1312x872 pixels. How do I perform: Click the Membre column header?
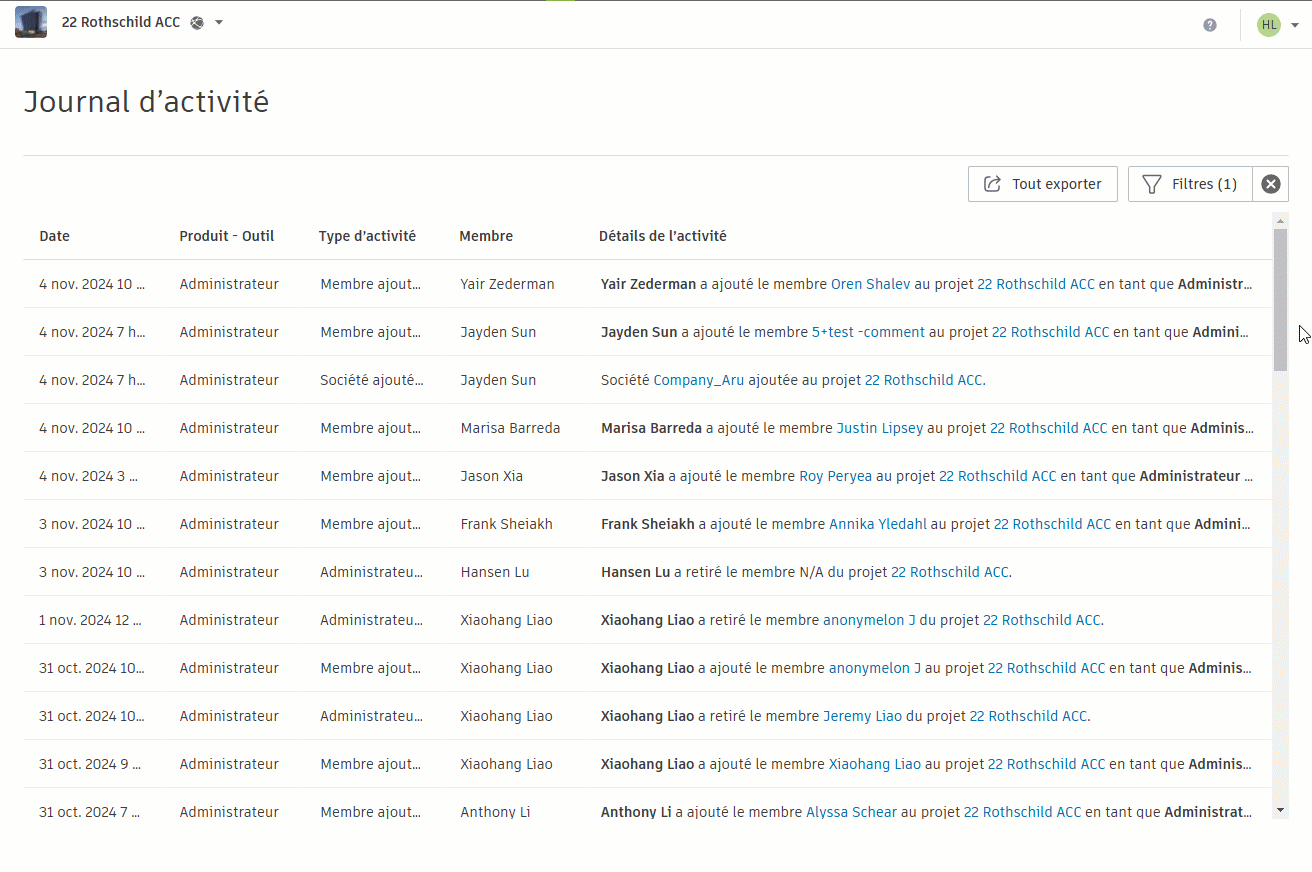(x=486, y=236)
